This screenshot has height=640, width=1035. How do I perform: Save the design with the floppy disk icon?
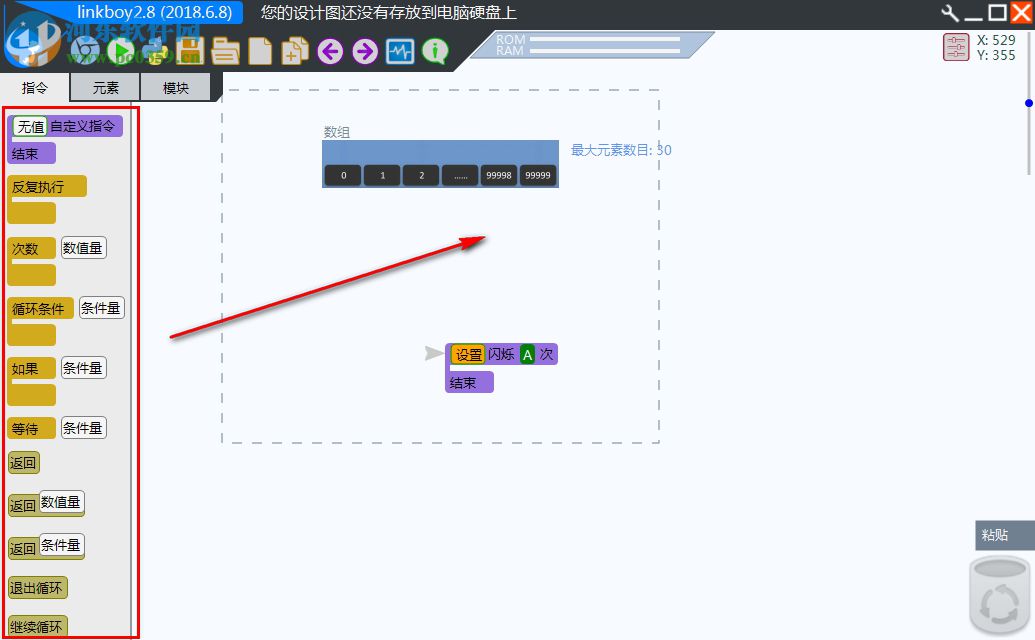[x=189, y=51]
